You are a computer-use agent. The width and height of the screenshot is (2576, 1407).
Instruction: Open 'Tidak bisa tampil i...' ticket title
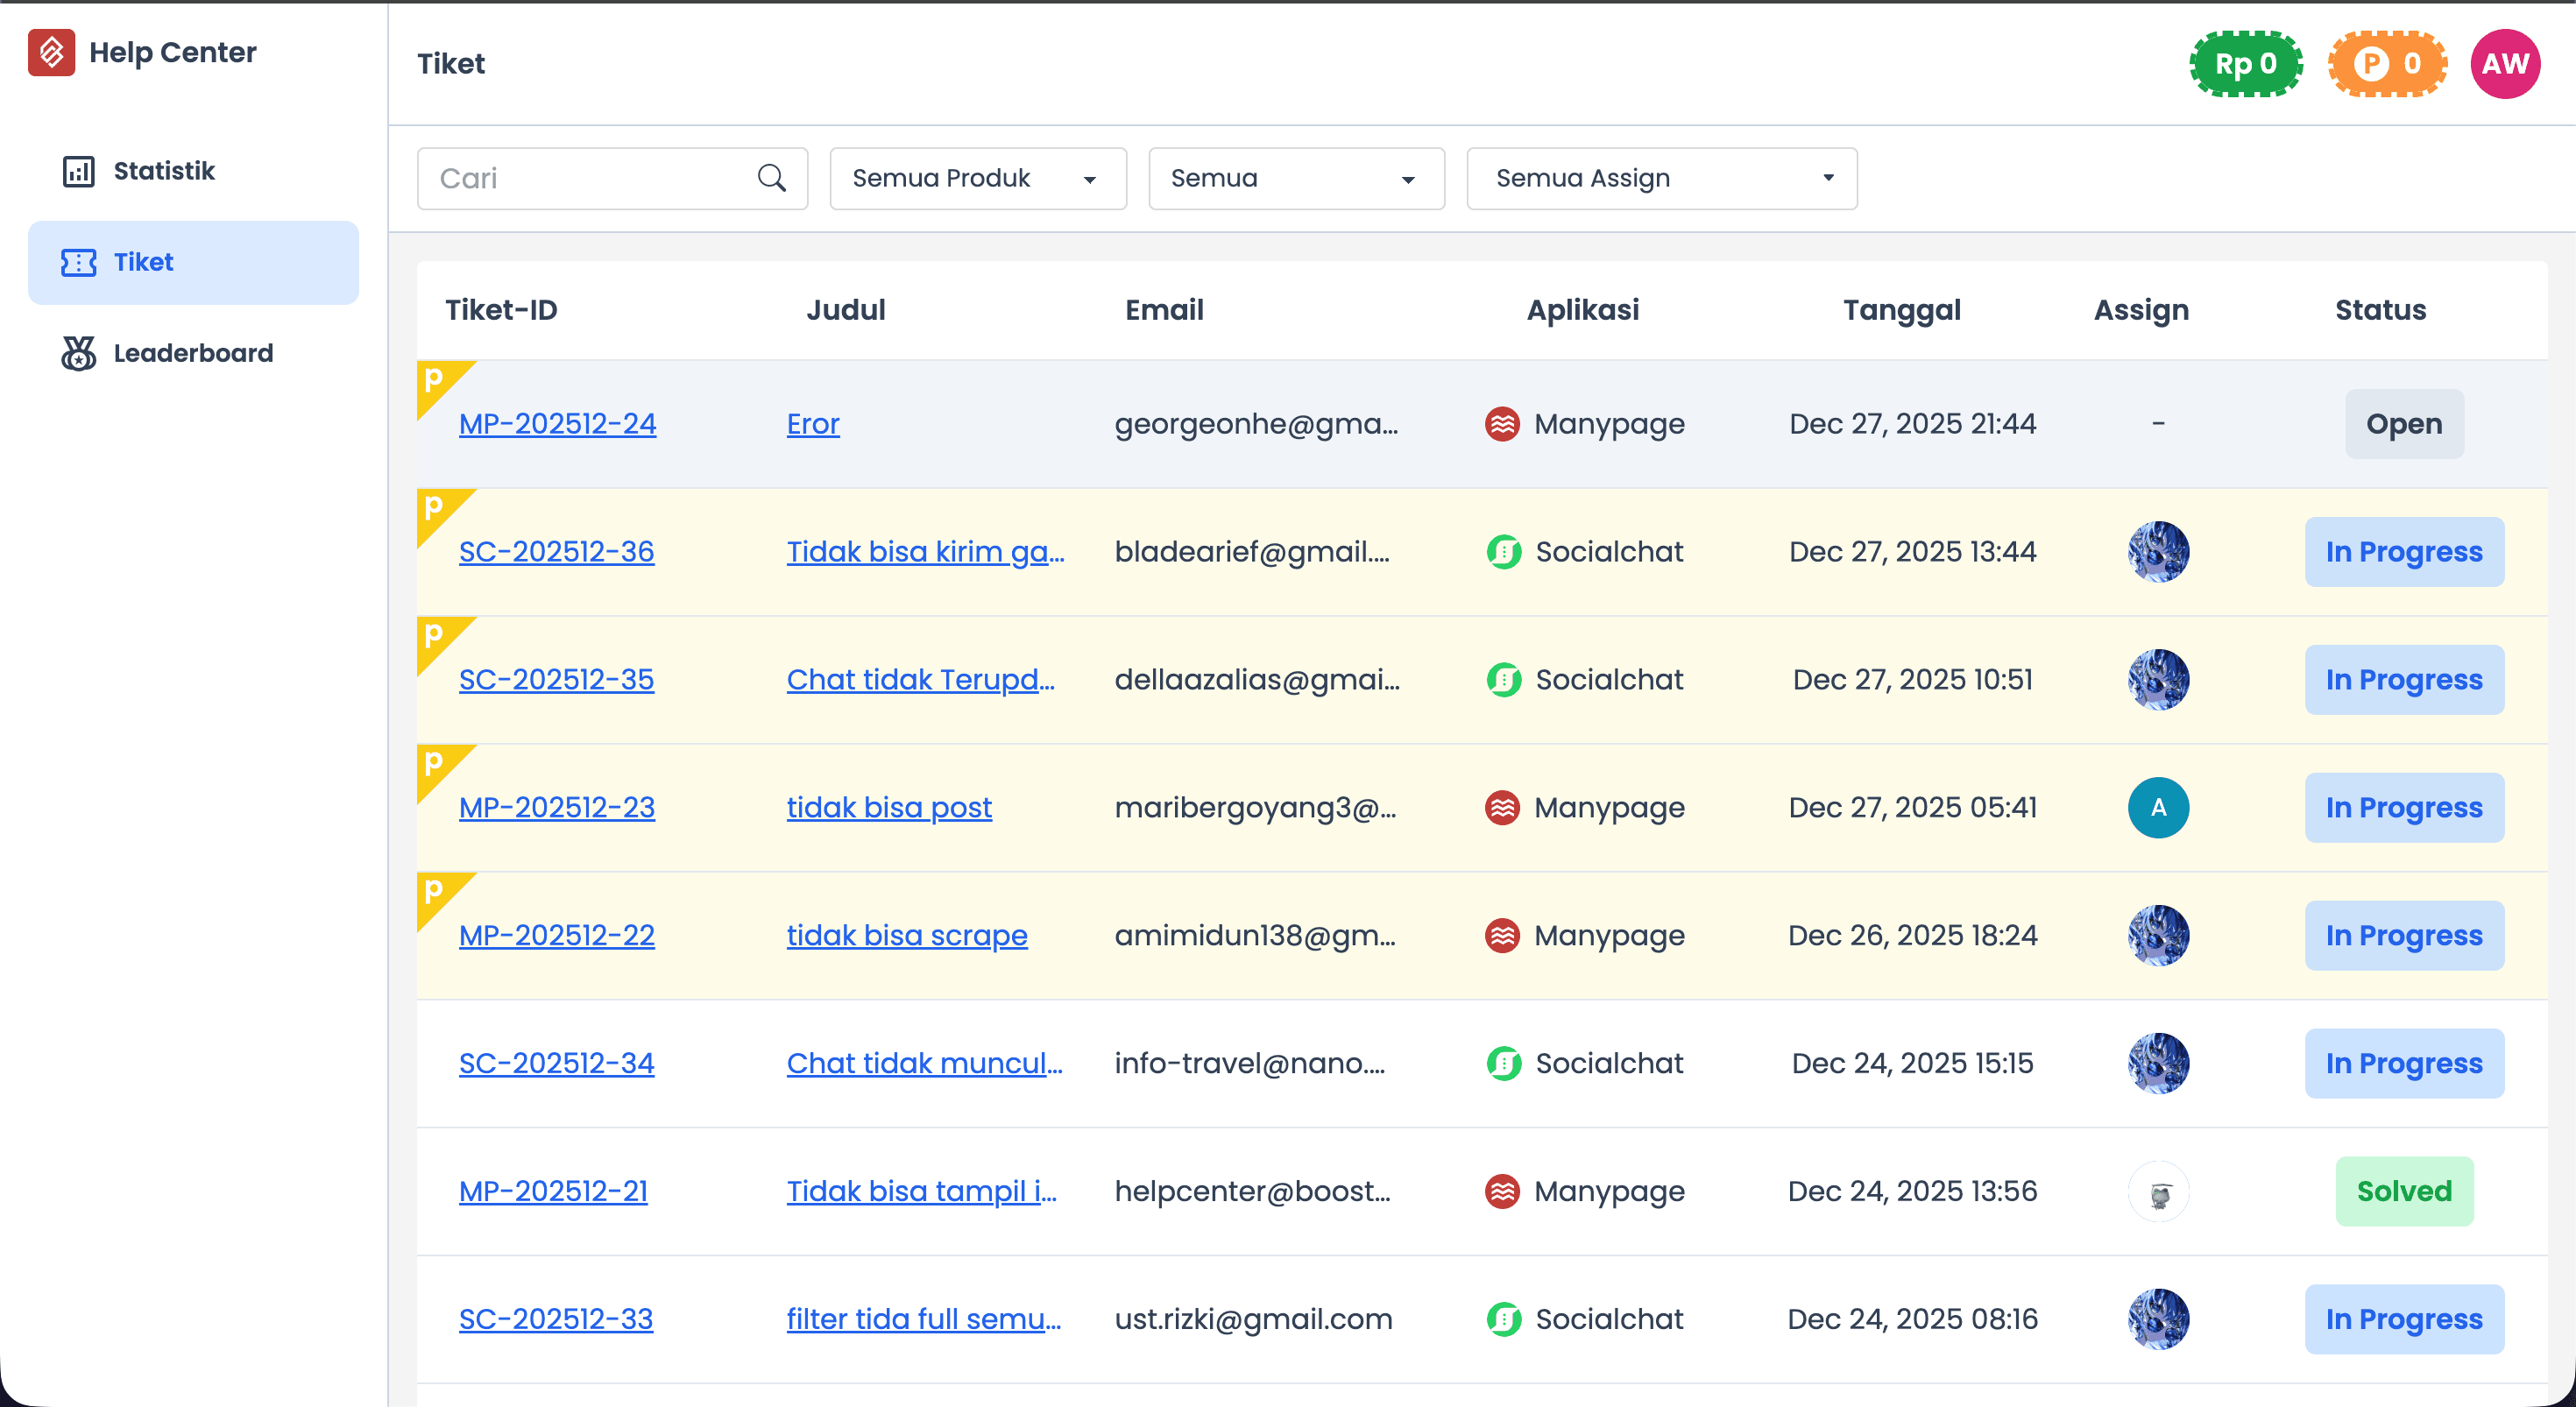pos(921,1192)
